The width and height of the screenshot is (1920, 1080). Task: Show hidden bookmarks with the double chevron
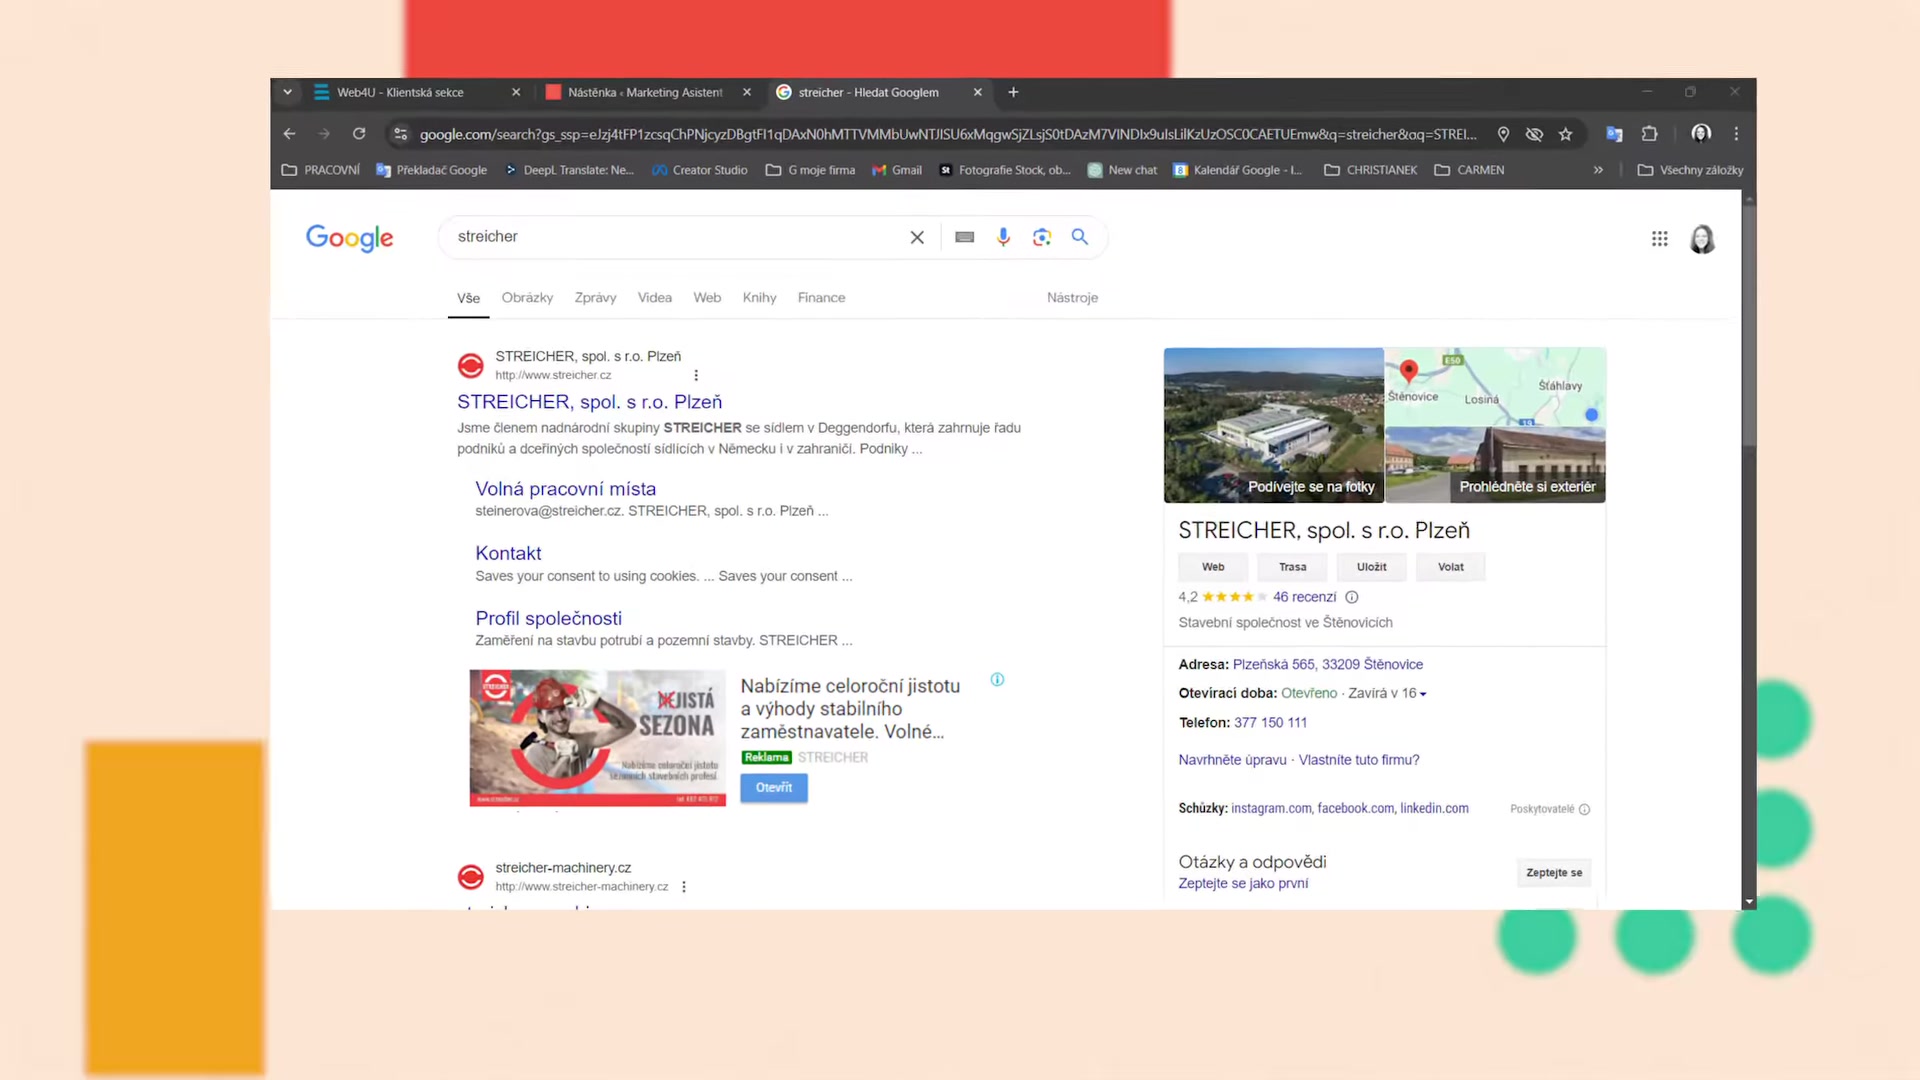(1598, 170)
